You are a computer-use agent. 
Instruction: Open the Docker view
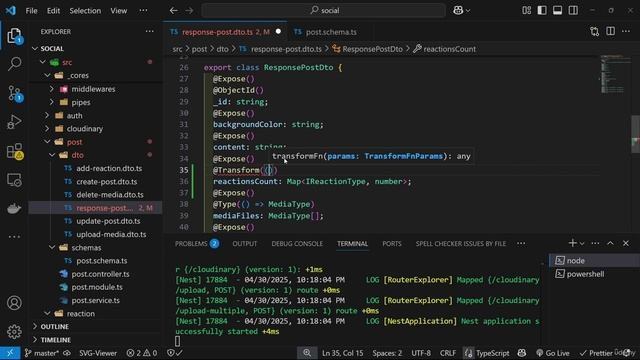coord(14,208)
